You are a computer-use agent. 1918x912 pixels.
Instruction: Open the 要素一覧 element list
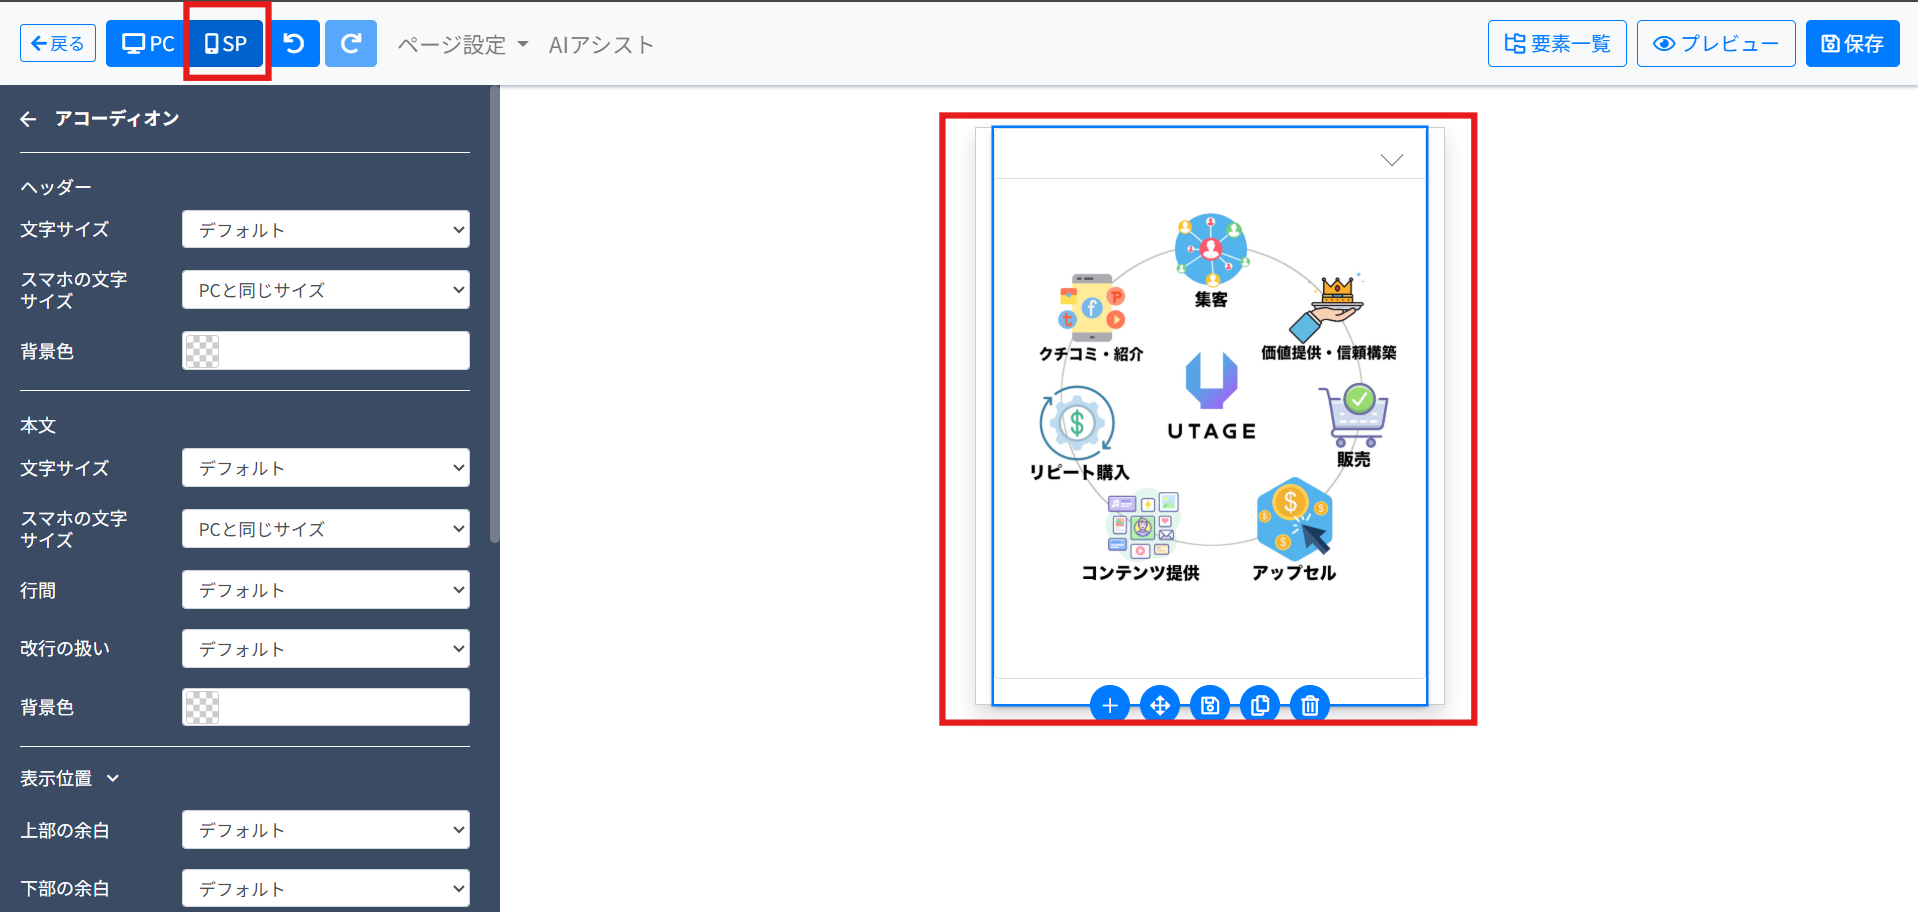tap(1557, 43)
